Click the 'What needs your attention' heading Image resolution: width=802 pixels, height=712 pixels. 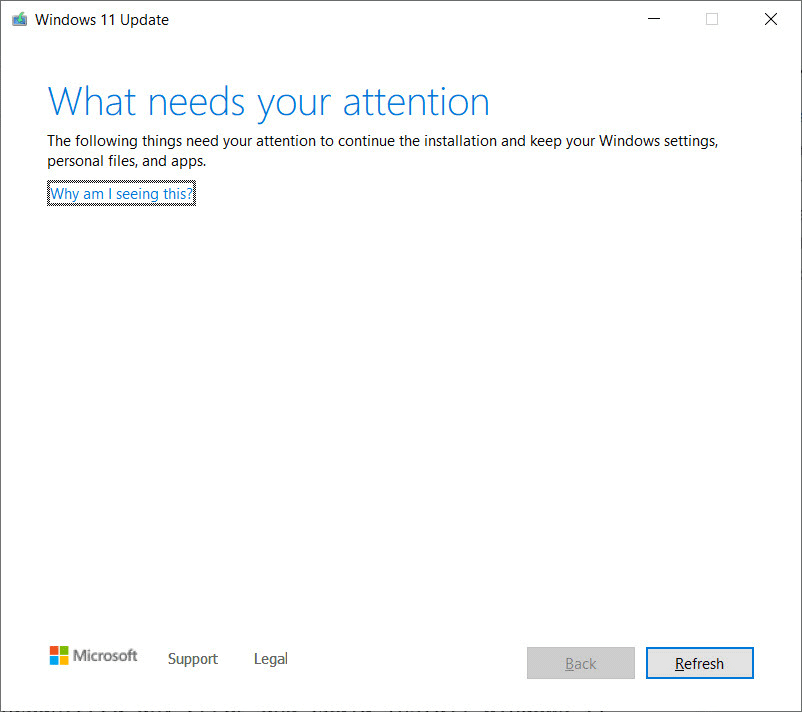tap(269, 103)
